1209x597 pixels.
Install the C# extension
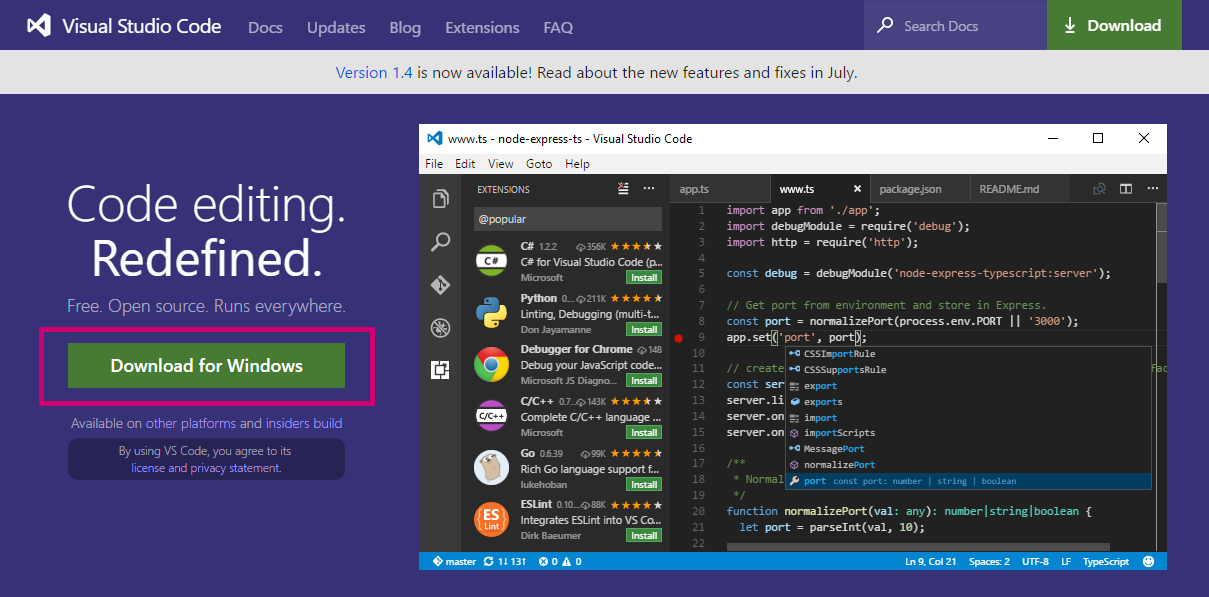point(643,277)
